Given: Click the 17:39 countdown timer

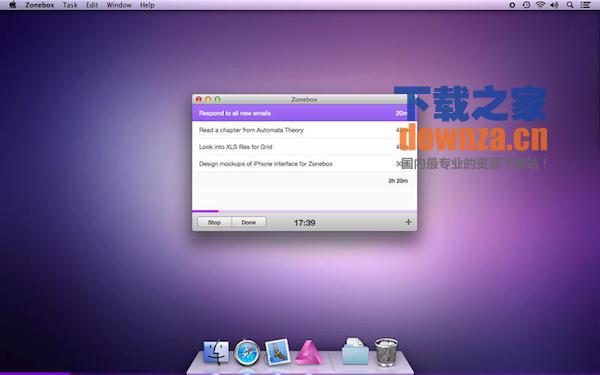Looking at the screenshot, I should 305,223.
